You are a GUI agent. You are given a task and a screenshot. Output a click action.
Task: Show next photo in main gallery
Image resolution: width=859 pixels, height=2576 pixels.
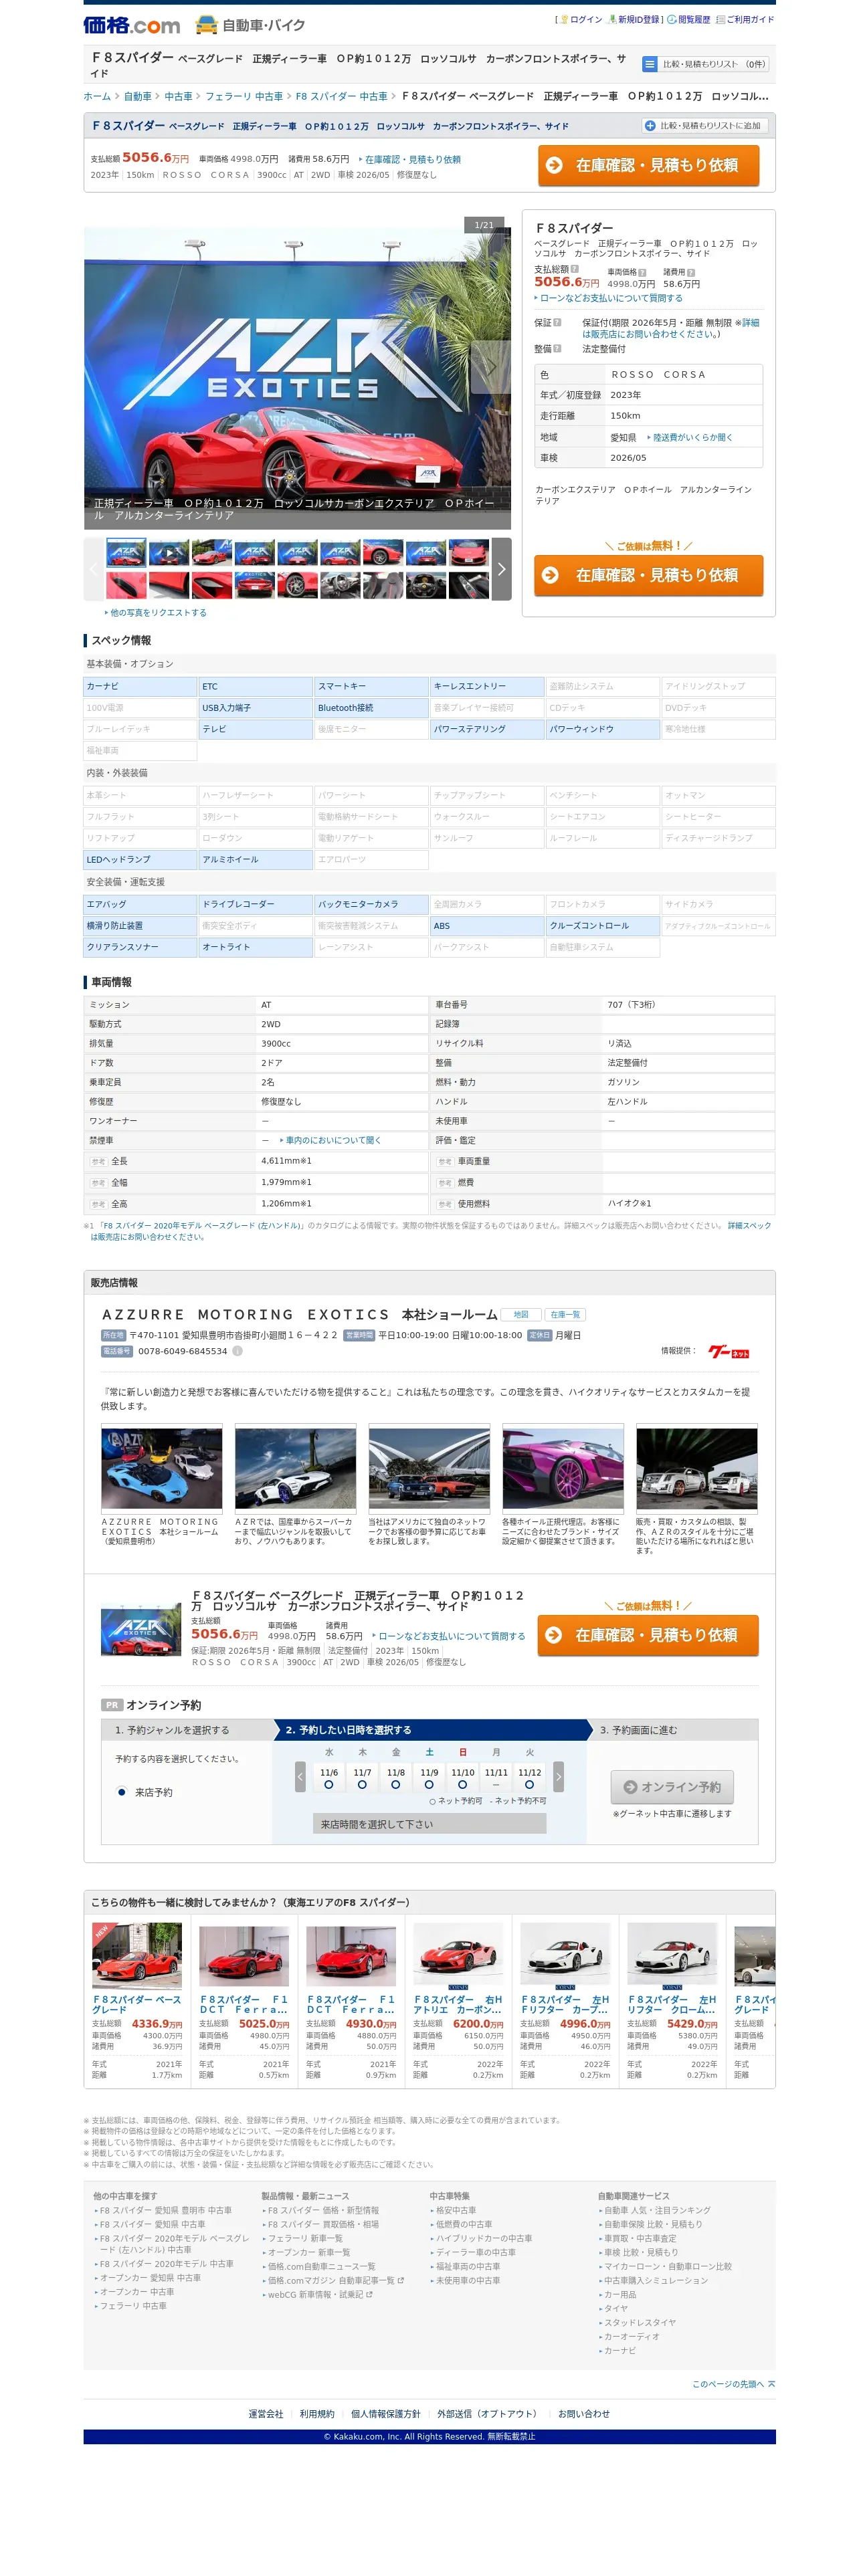(491, 367)
